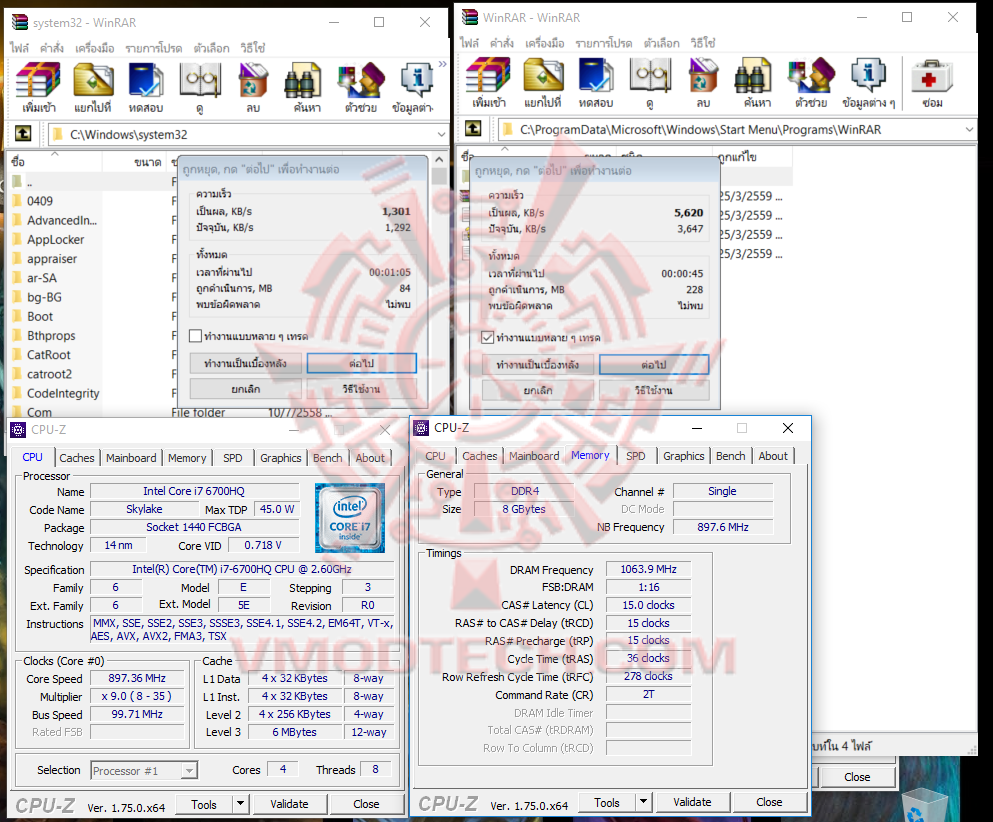
Task: Switch to SPD tab in right CPU-Z
Action: (636, 456)
